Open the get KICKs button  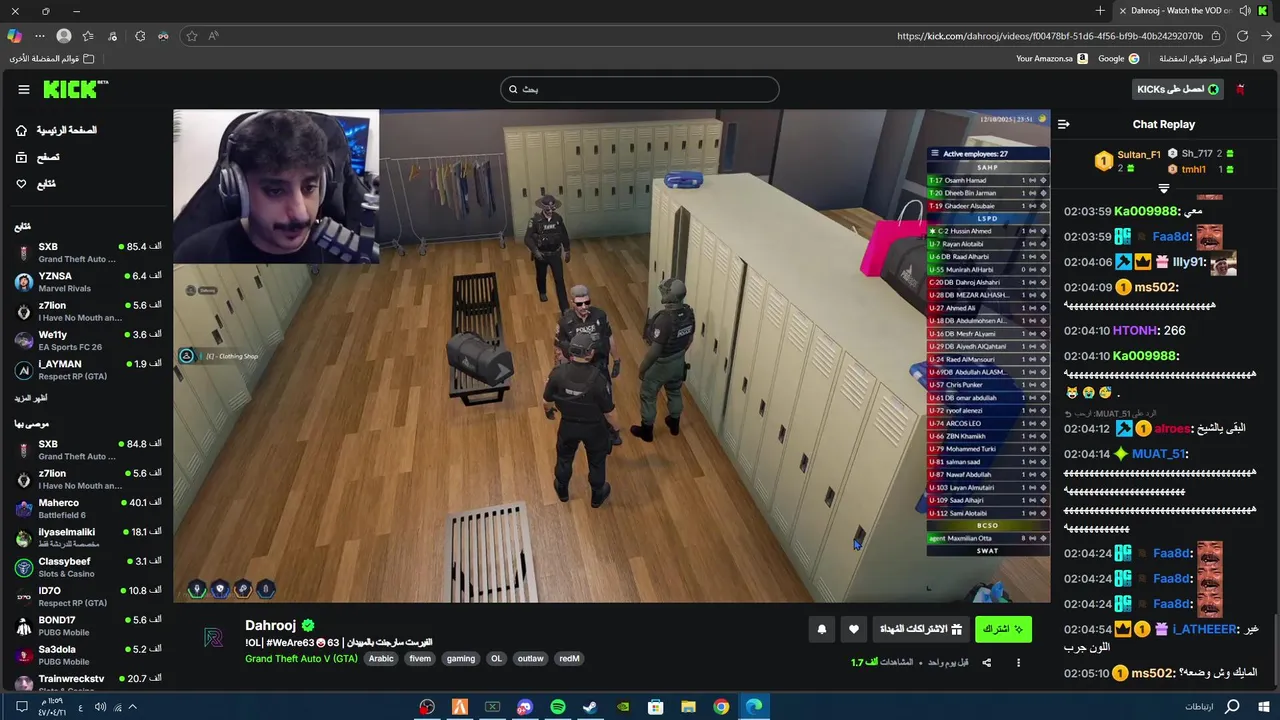click(x=1178, y=89)
